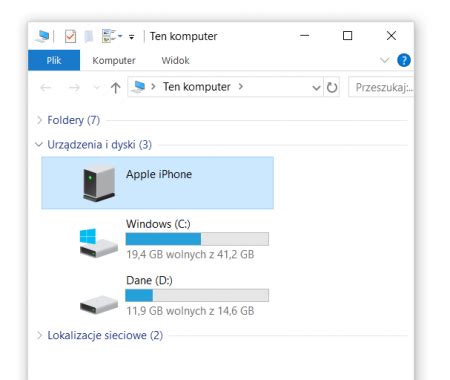Select the Apple iPhone device icon
This screenshot has width=450, height=380.
click(x=99, y=183)
